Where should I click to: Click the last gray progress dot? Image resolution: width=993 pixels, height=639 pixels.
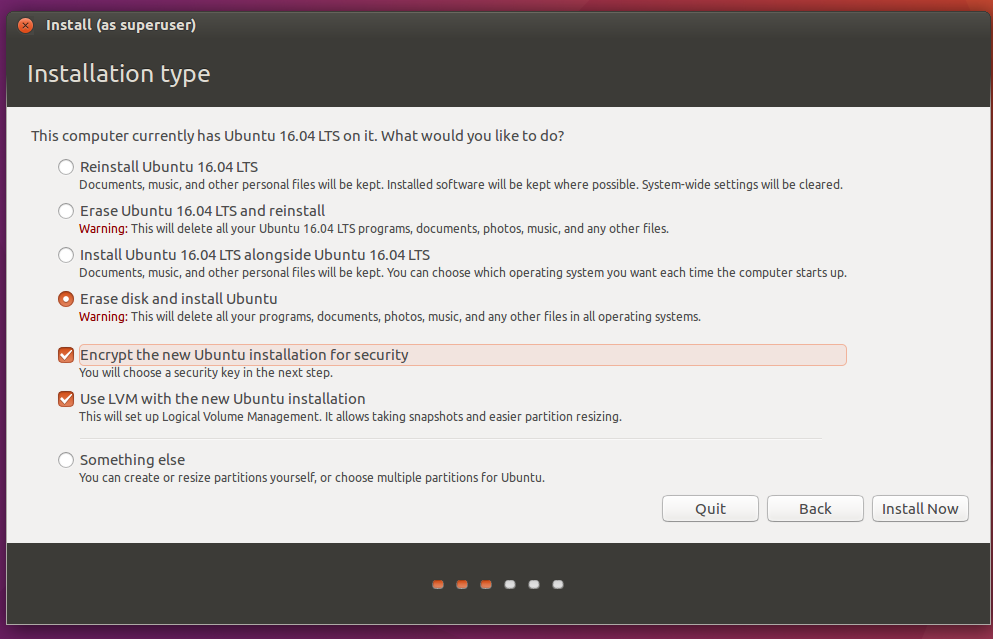(x=557, y=584)
